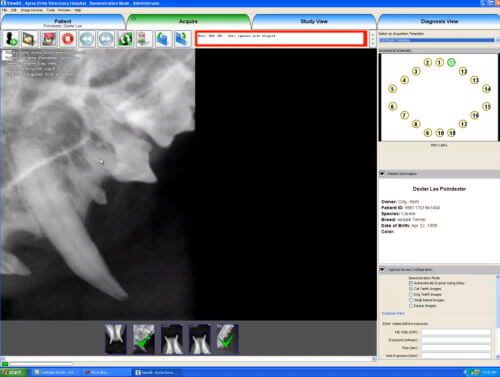Select tooth position 10 in schematic

(x=440, y=133)
